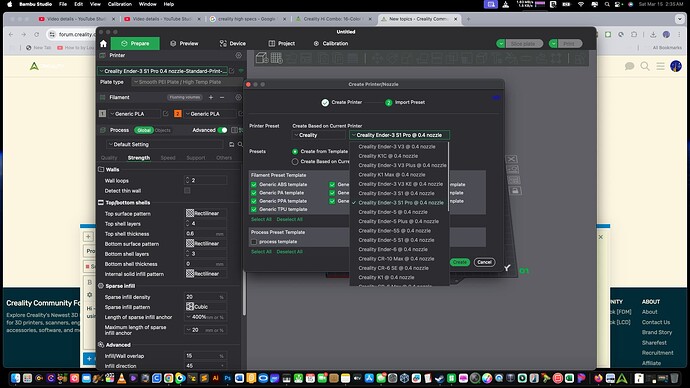Viewport: 690px width, 388px height.
Task: Open the Creality vendor dropdown
Action: click(319, 135)
